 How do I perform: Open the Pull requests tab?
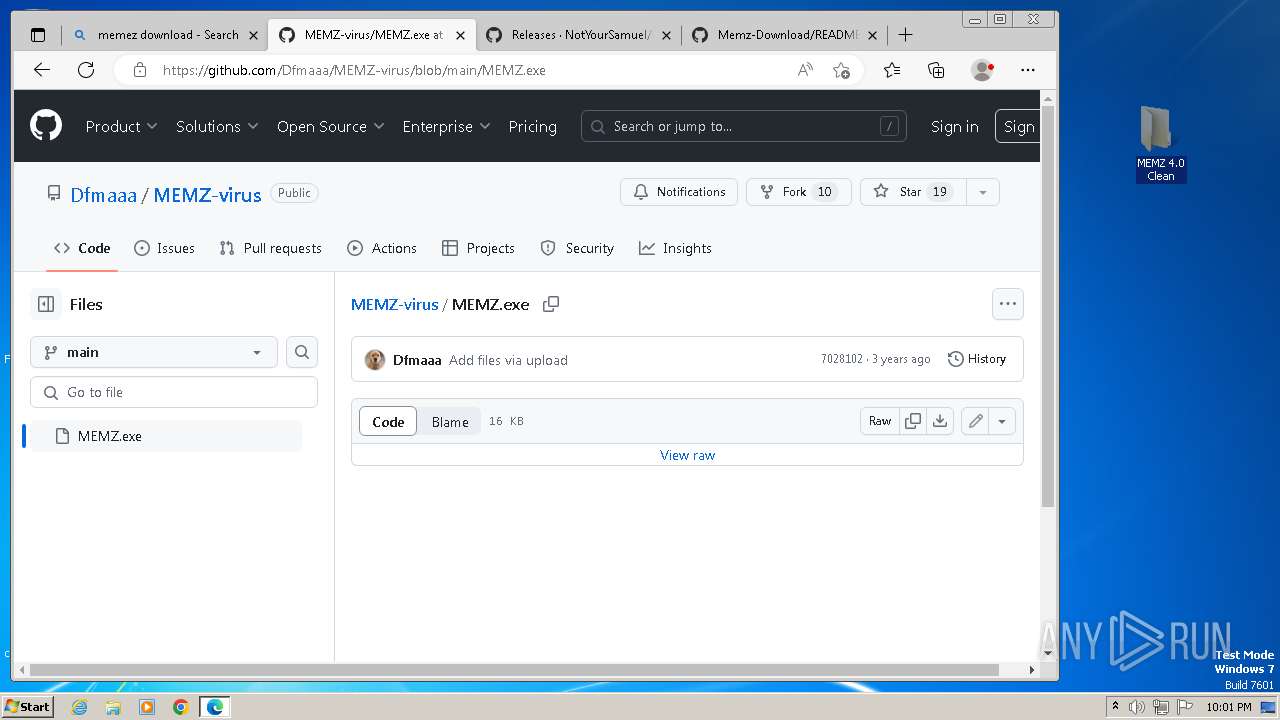[270, 248]
